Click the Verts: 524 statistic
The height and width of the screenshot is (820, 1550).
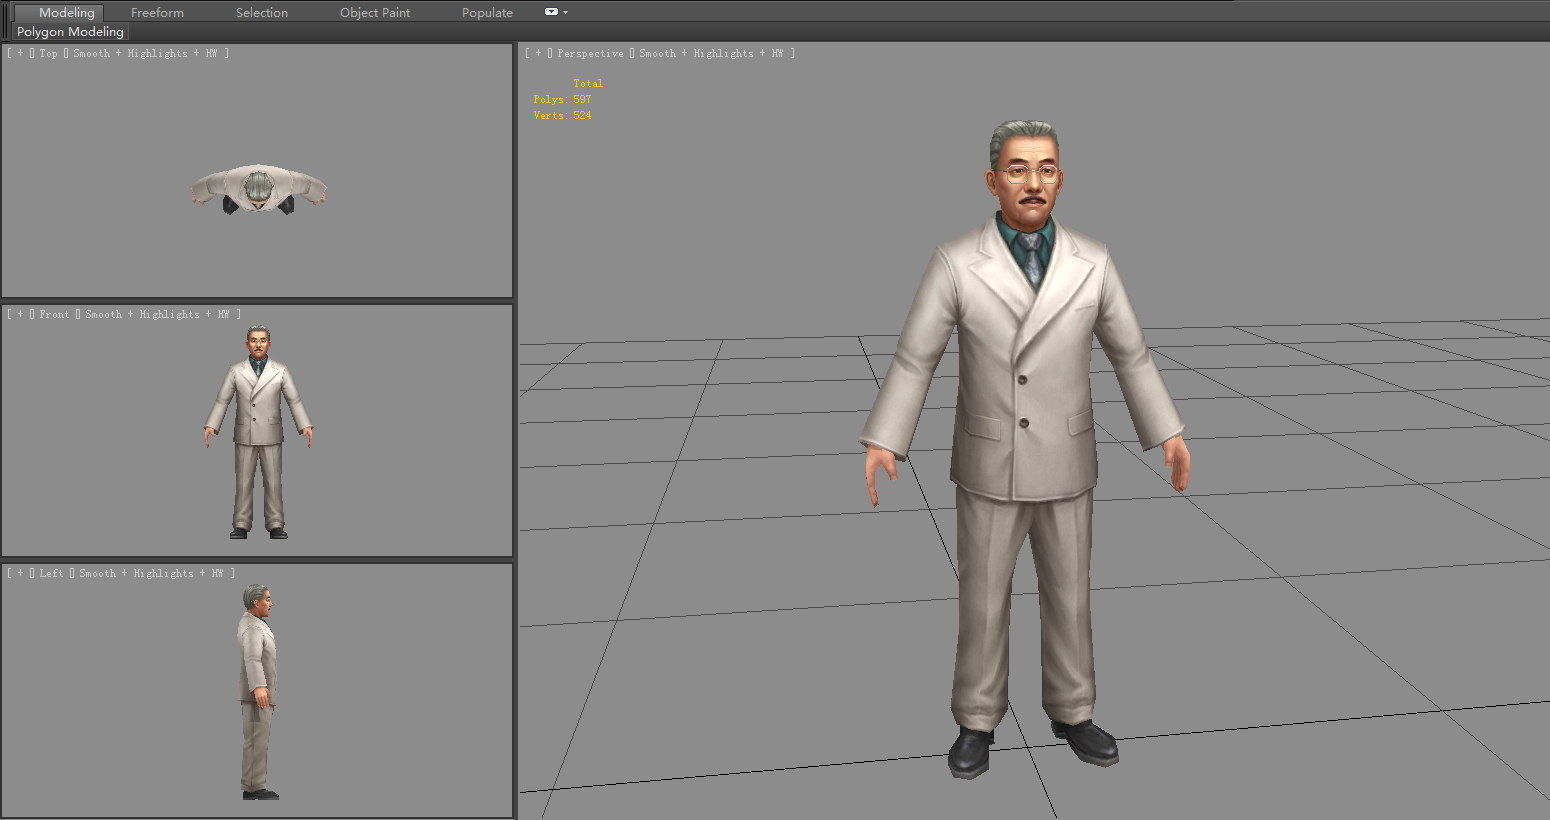[562, 115]
